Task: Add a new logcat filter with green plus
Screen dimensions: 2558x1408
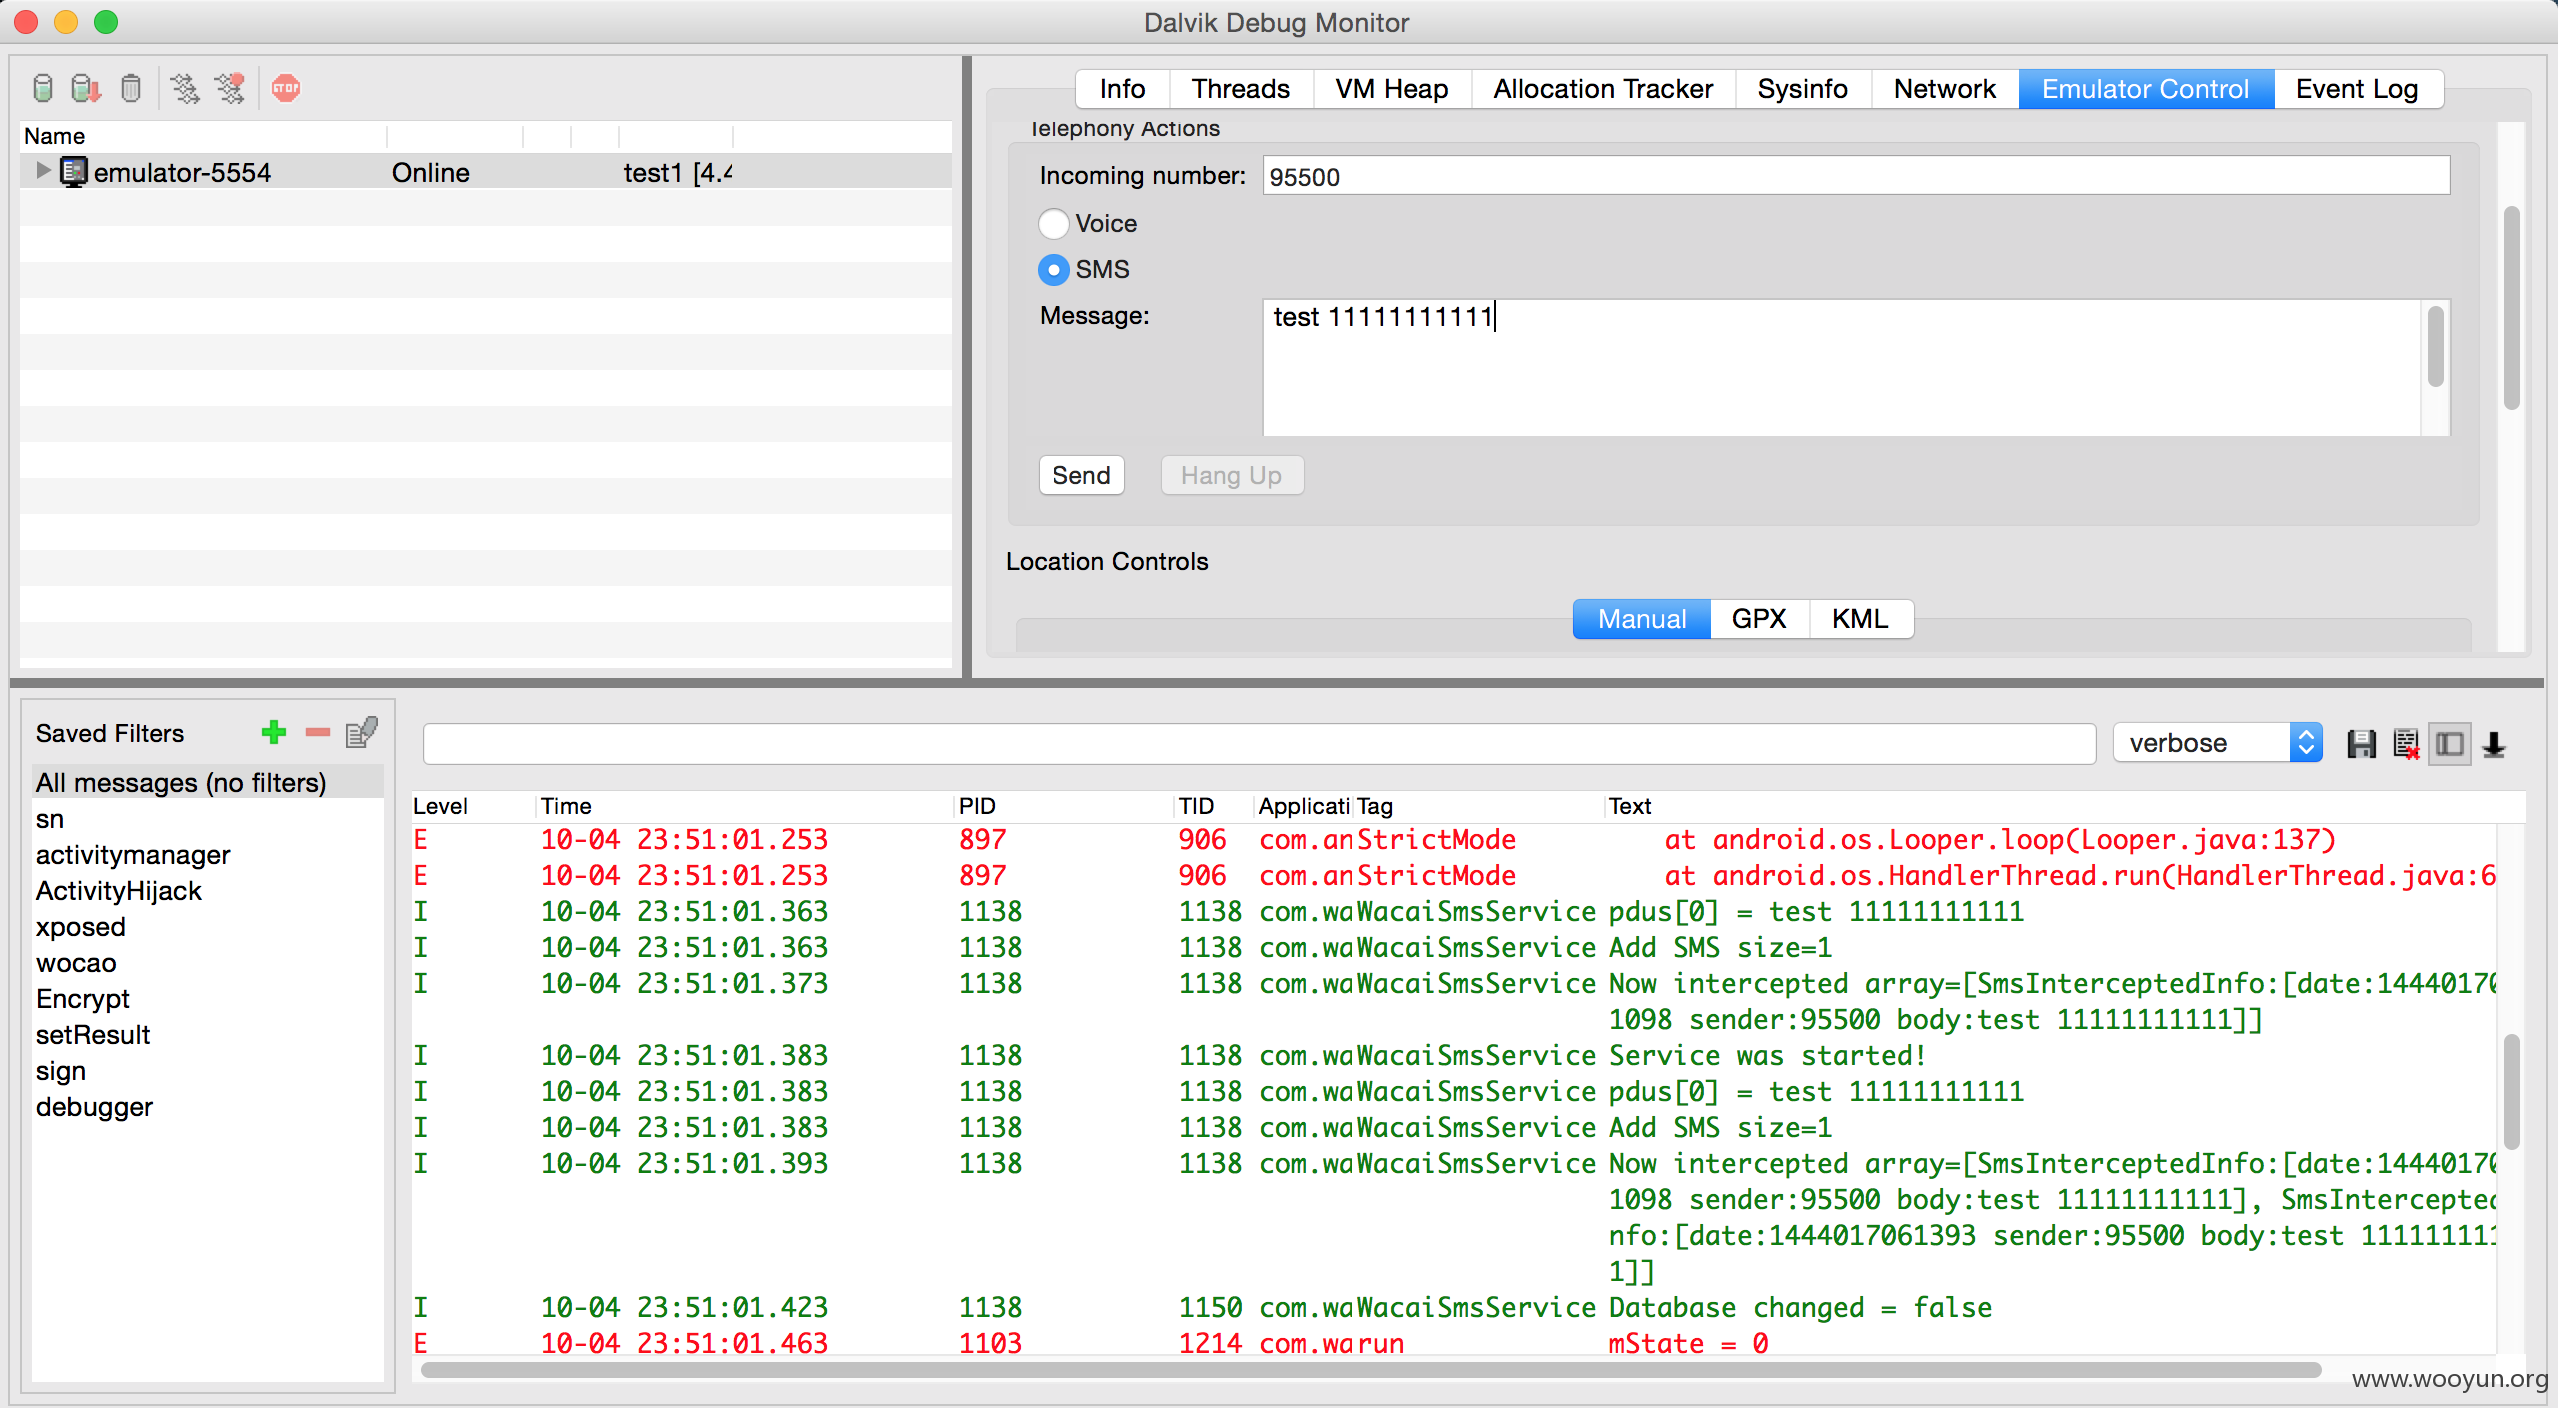Action: coord(274,732)
